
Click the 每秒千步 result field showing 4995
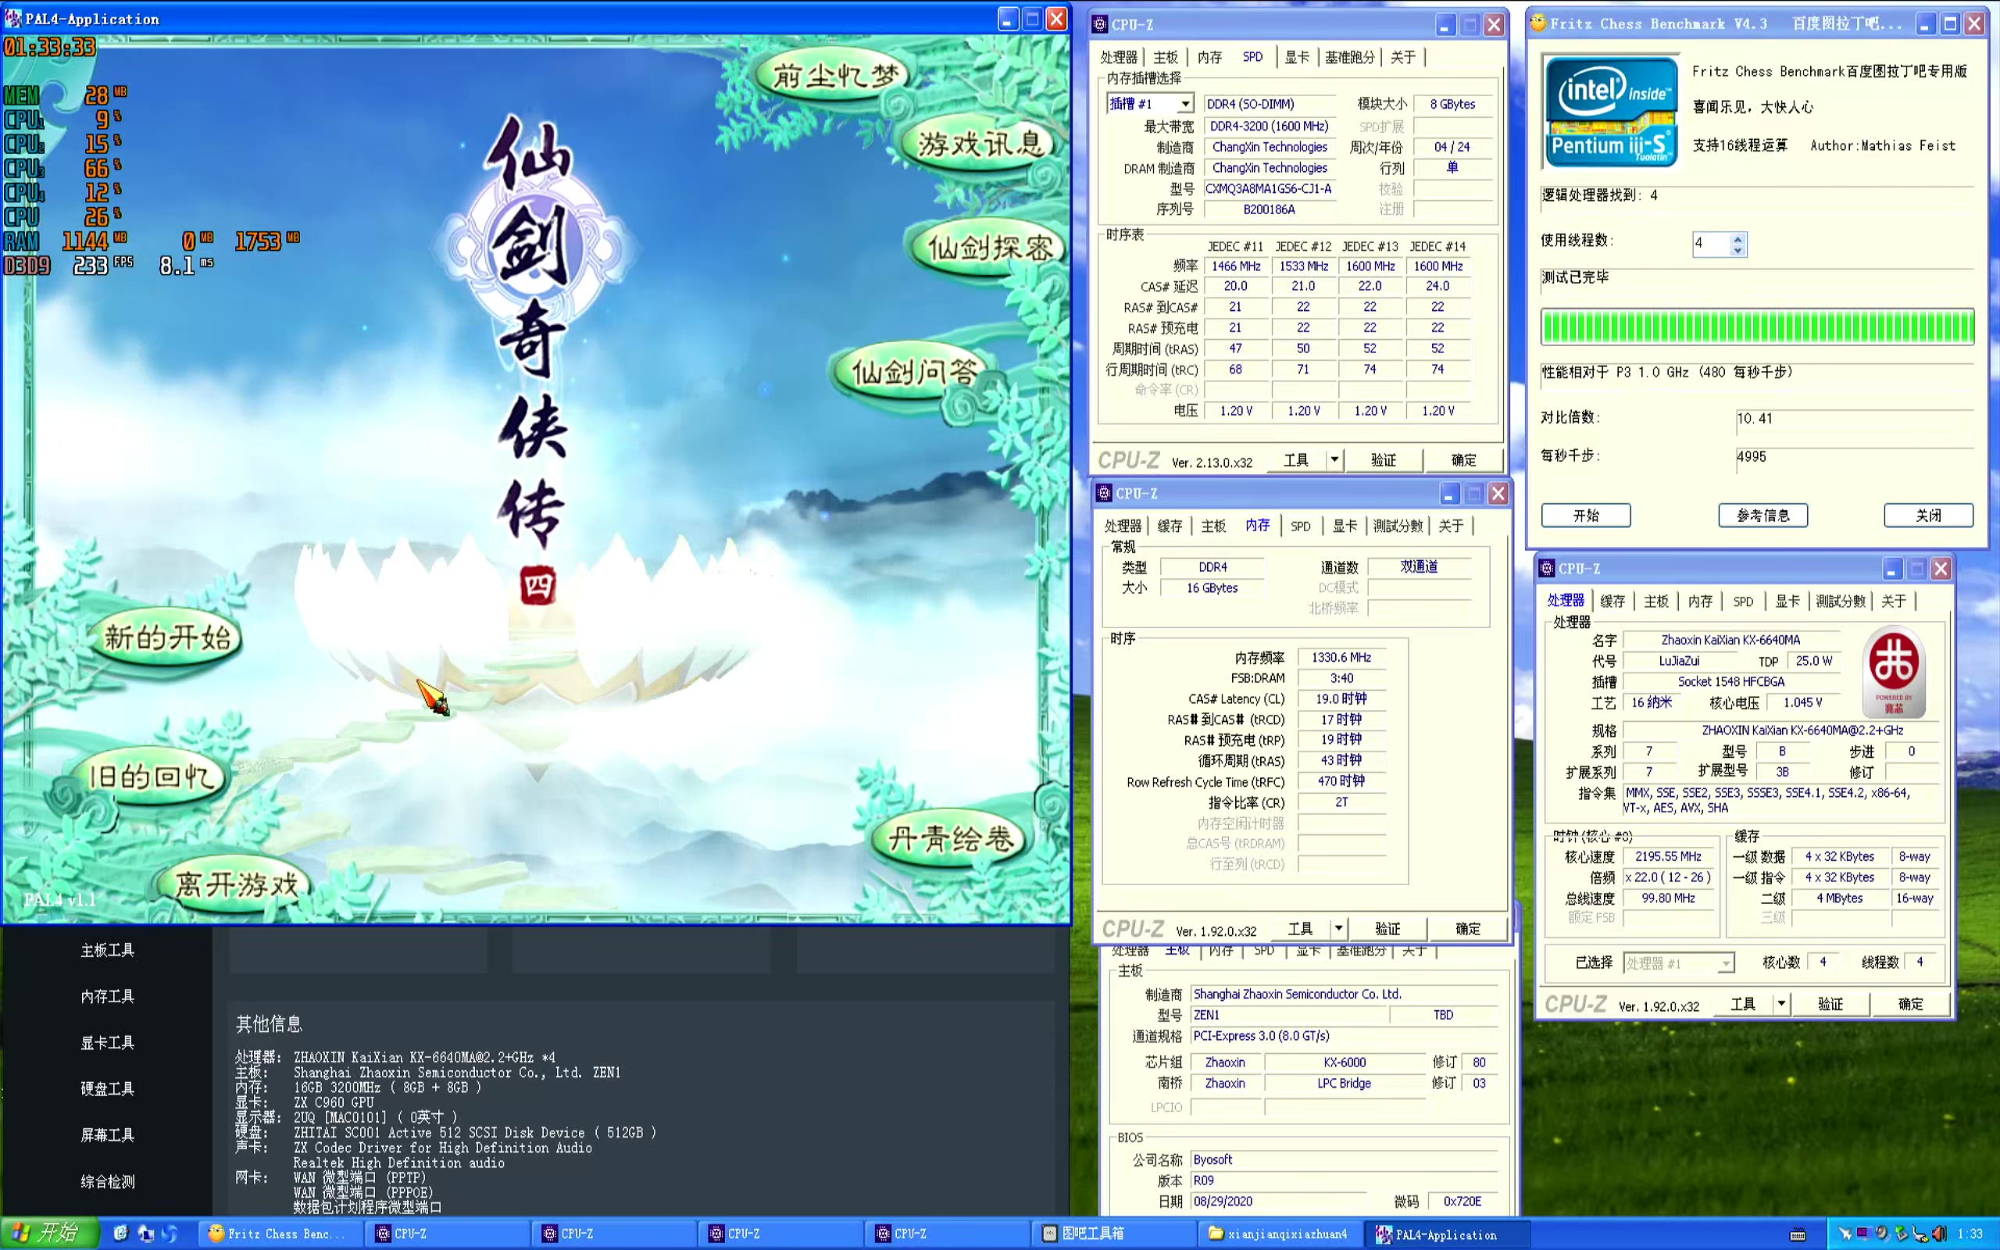pyautogui.click(x=1855, y=457)
